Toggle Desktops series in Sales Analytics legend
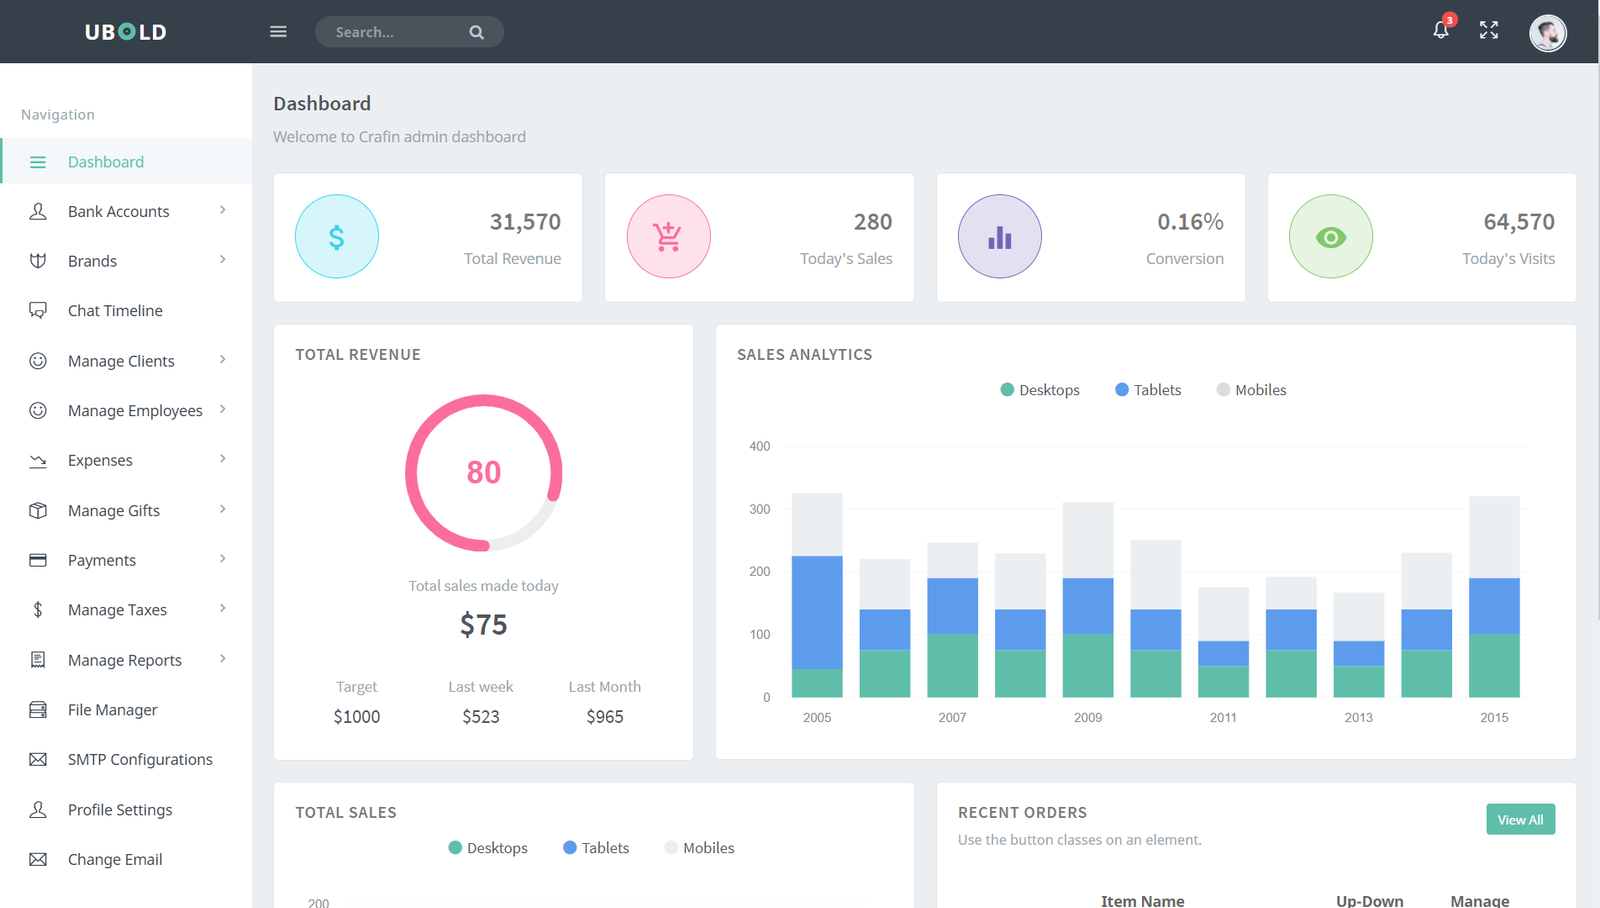 click(1040, 390)
